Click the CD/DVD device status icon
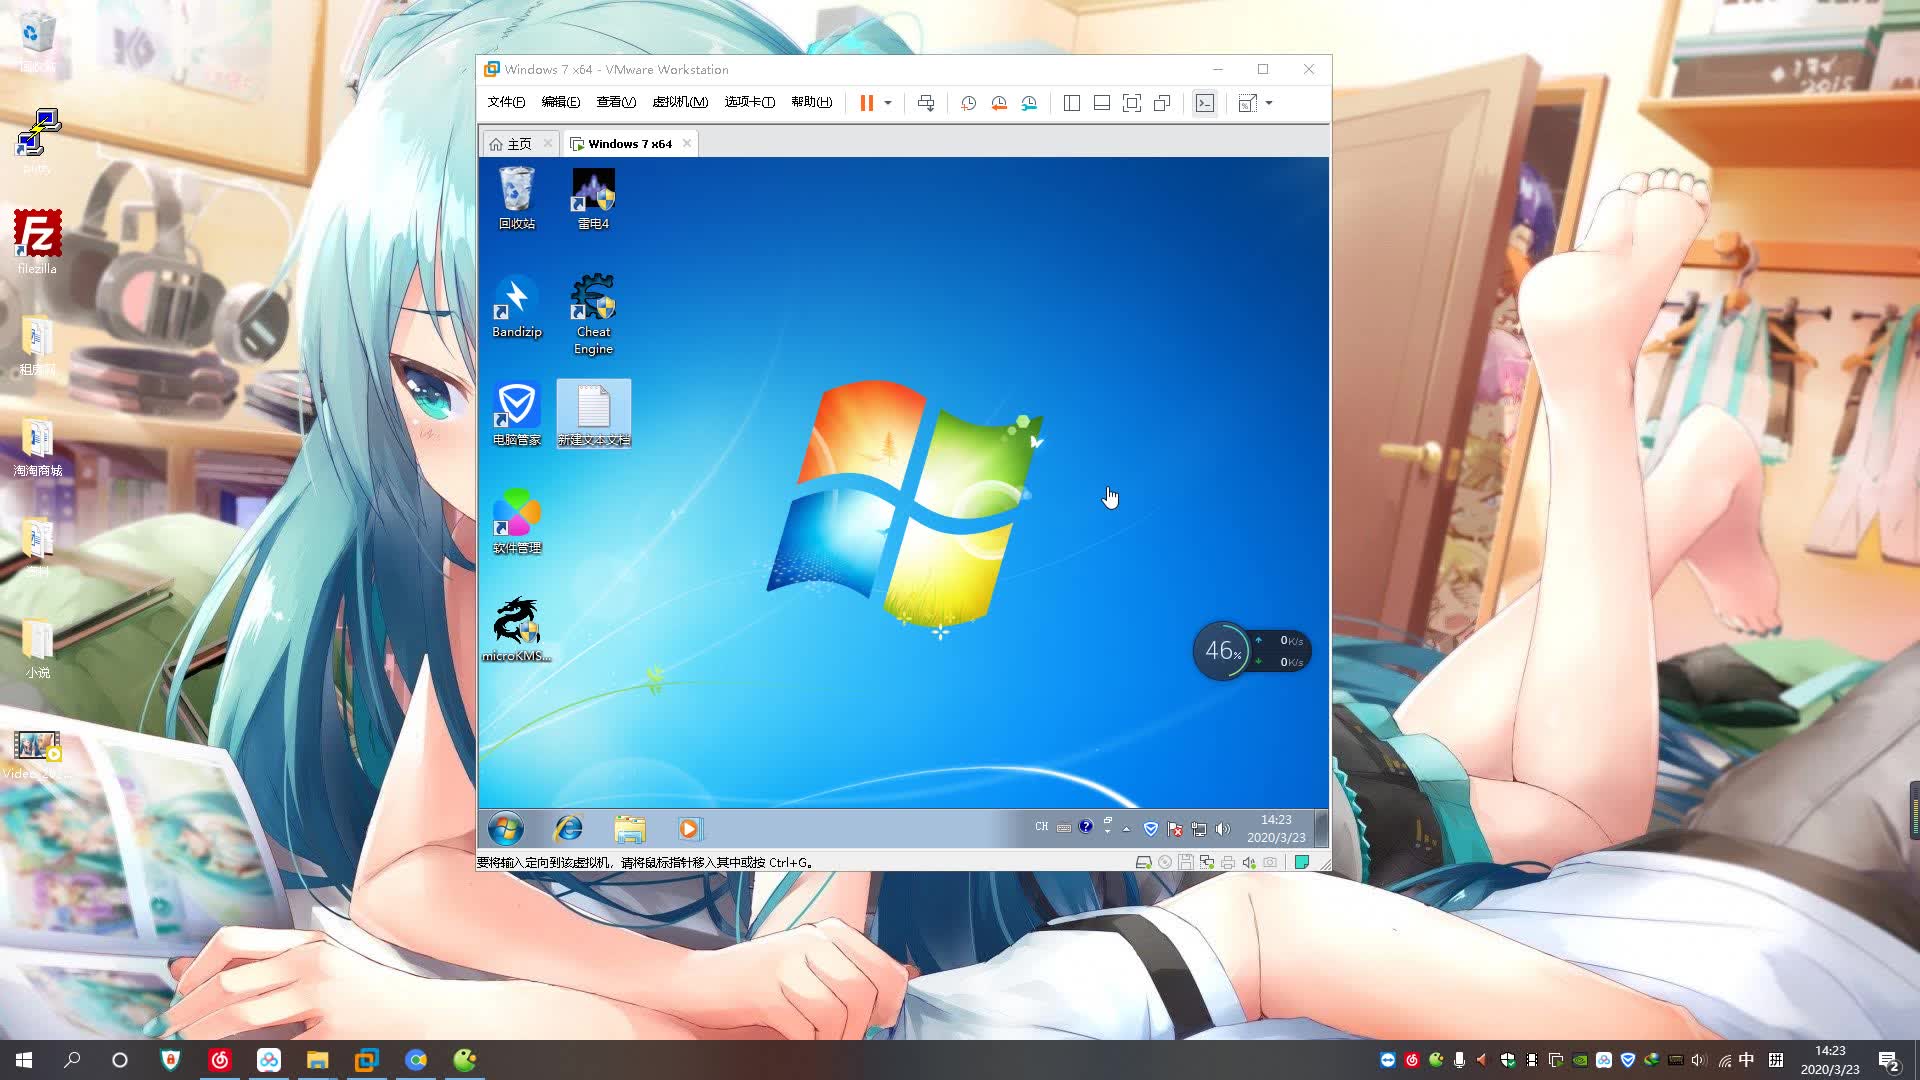 1164,862
